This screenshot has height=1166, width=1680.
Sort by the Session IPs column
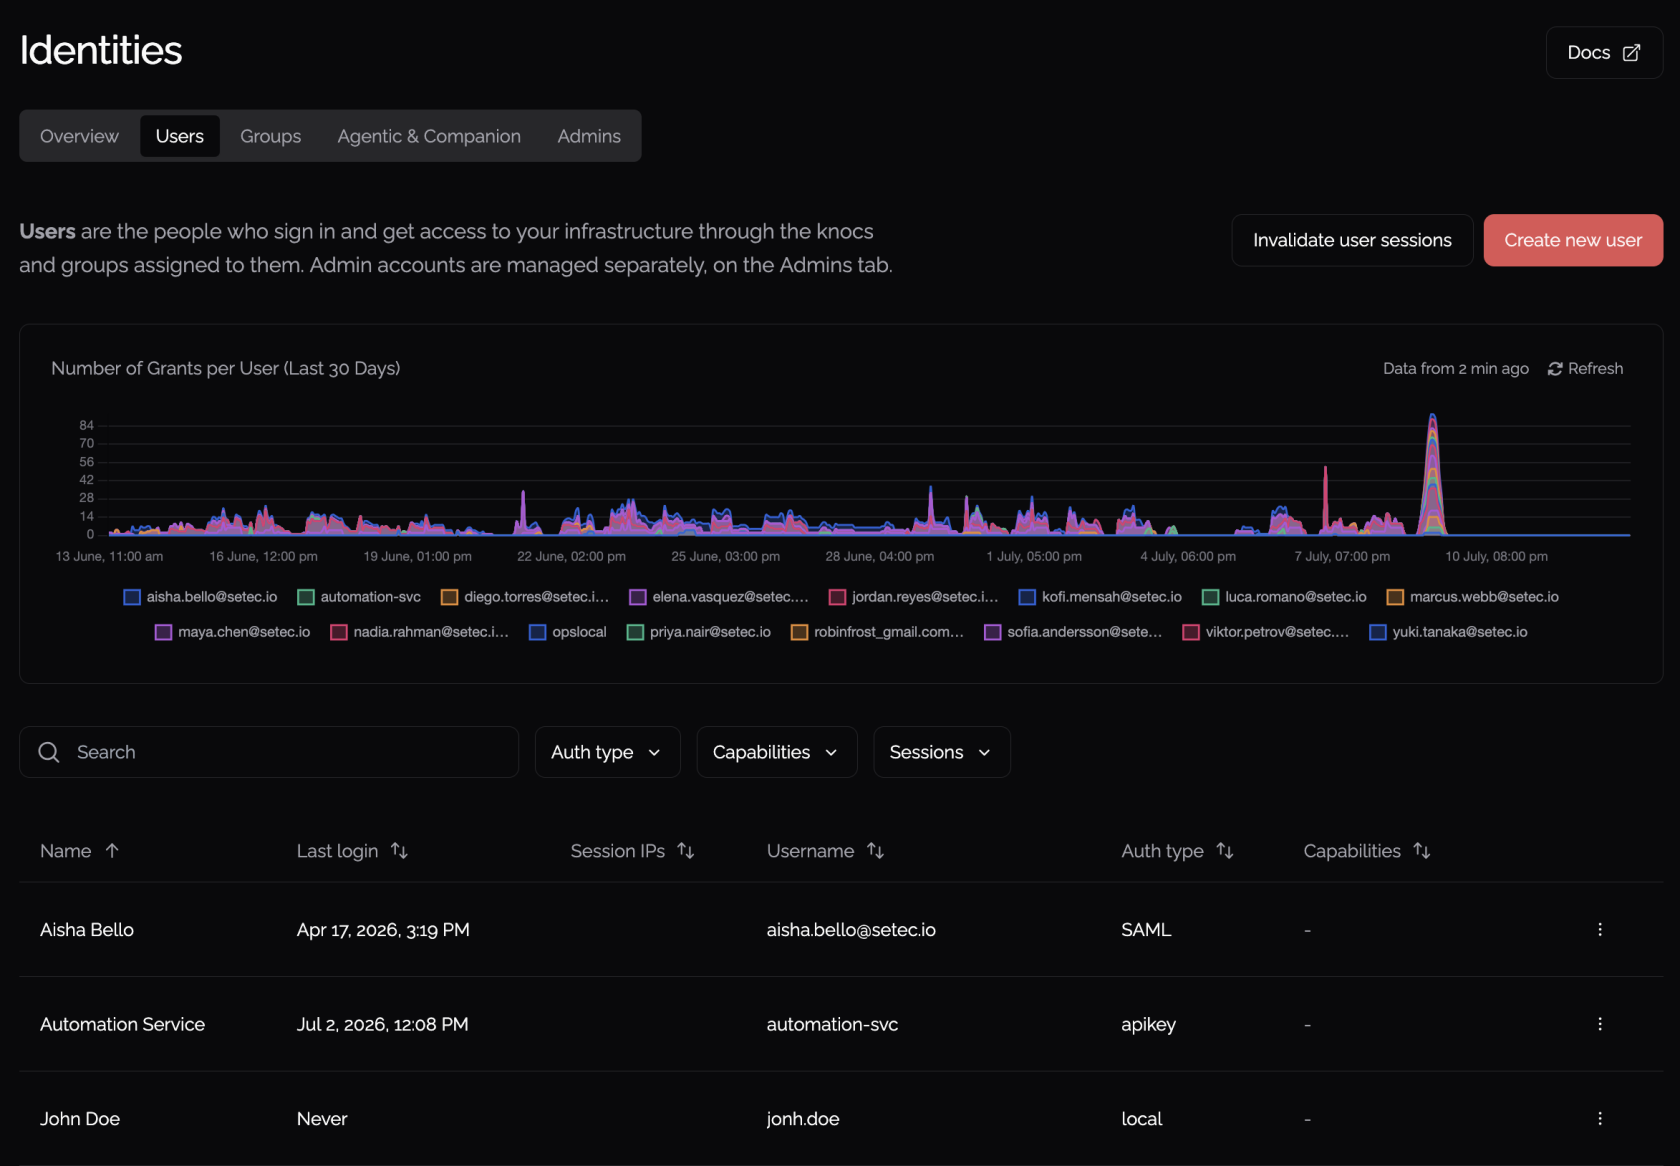tap(632, 851)
